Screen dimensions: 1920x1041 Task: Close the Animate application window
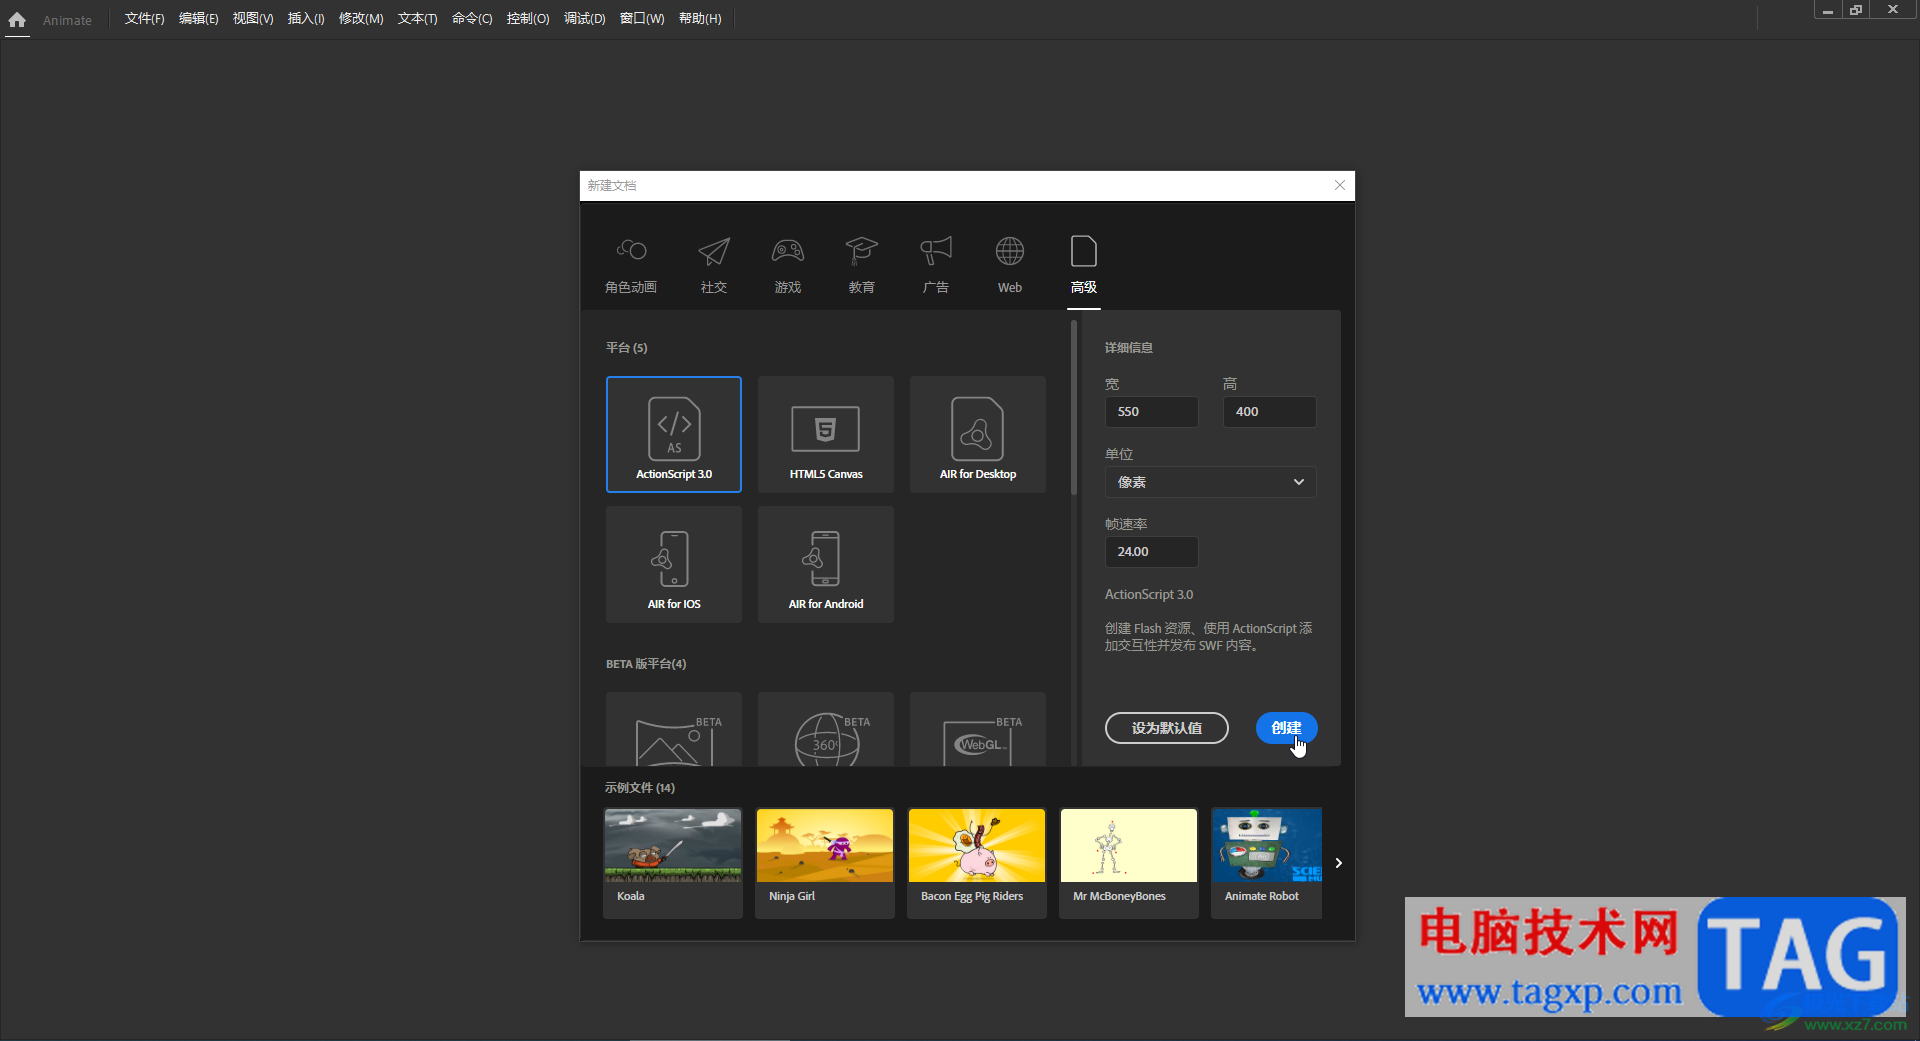(1893, 10)
